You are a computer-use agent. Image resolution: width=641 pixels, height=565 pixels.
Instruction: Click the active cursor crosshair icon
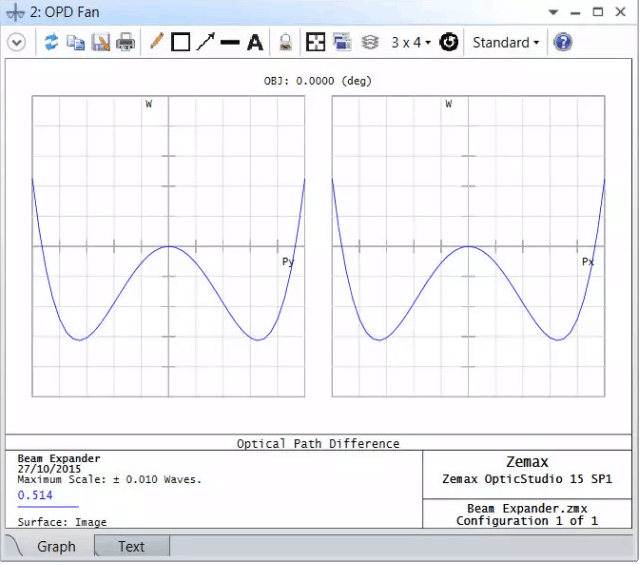[x=315, y=42]
